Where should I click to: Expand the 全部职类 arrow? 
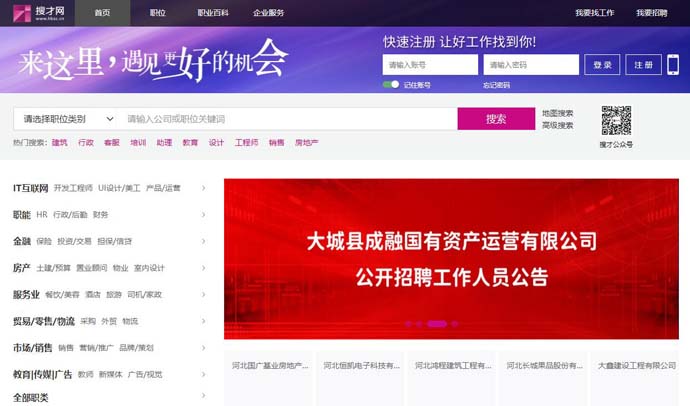click(203, 395)
